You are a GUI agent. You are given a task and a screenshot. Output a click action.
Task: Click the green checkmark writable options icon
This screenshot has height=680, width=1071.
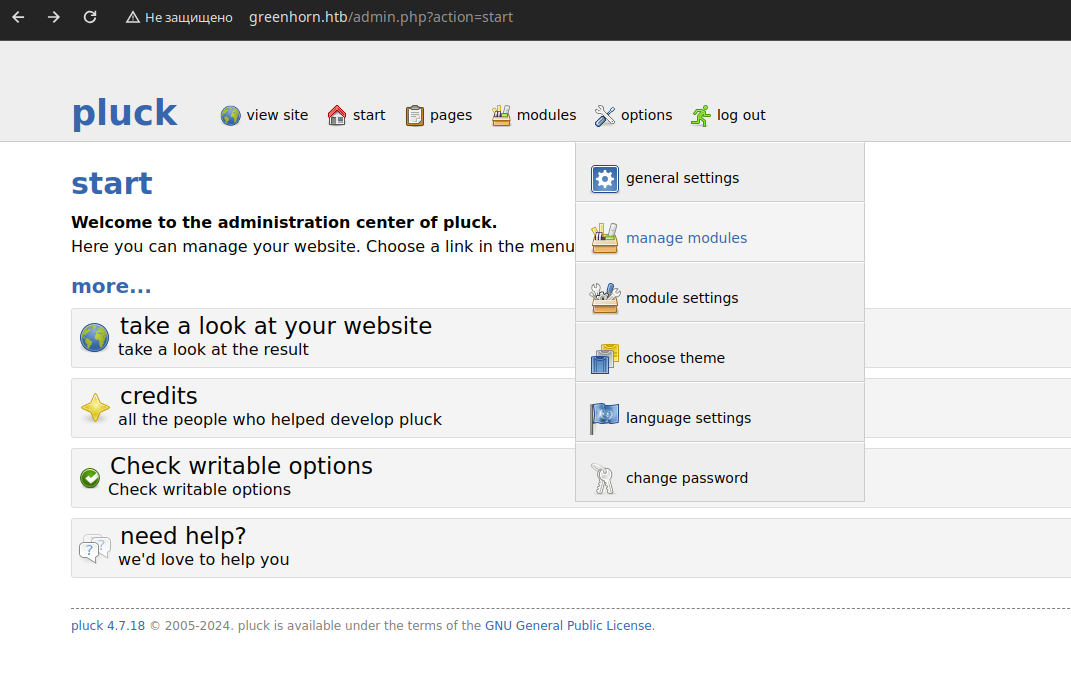click(x=90, y=478)
